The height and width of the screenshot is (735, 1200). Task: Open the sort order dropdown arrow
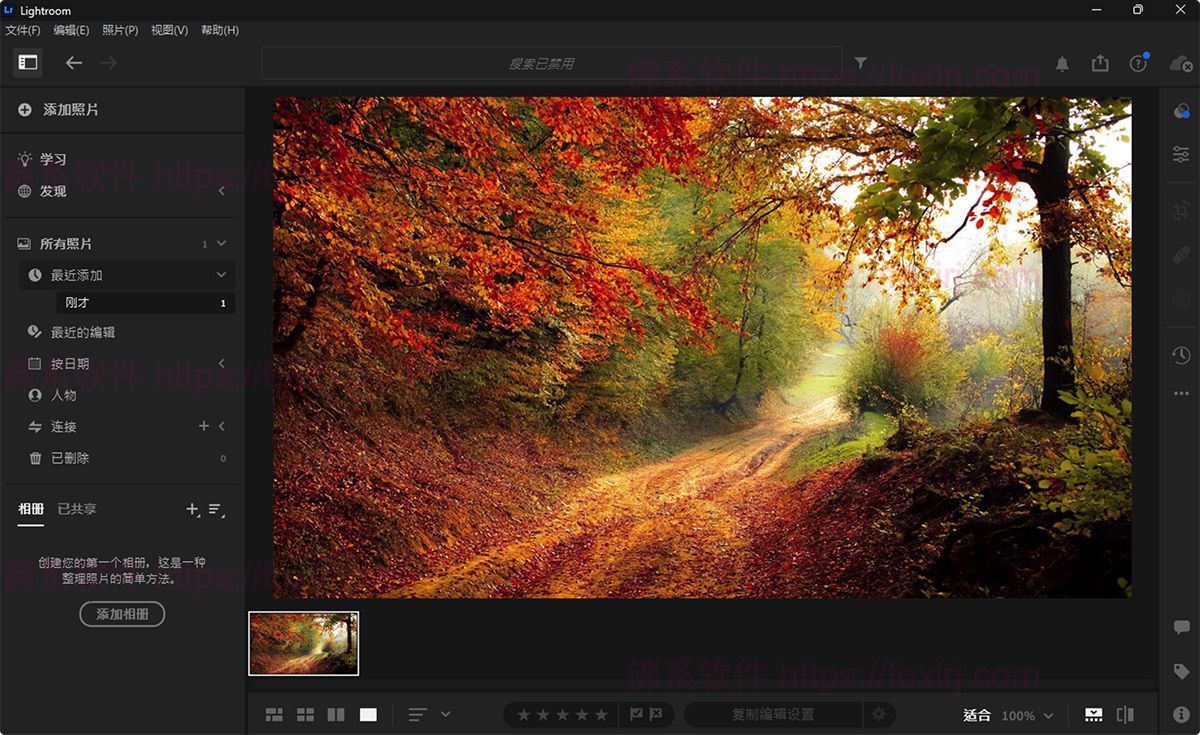[446, 714]
